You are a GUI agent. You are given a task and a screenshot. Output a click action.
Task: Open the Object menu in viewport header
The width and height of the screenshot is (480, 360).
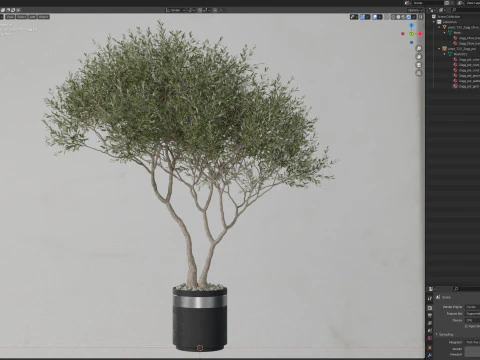pyautogui.click(x=43, y=17)
